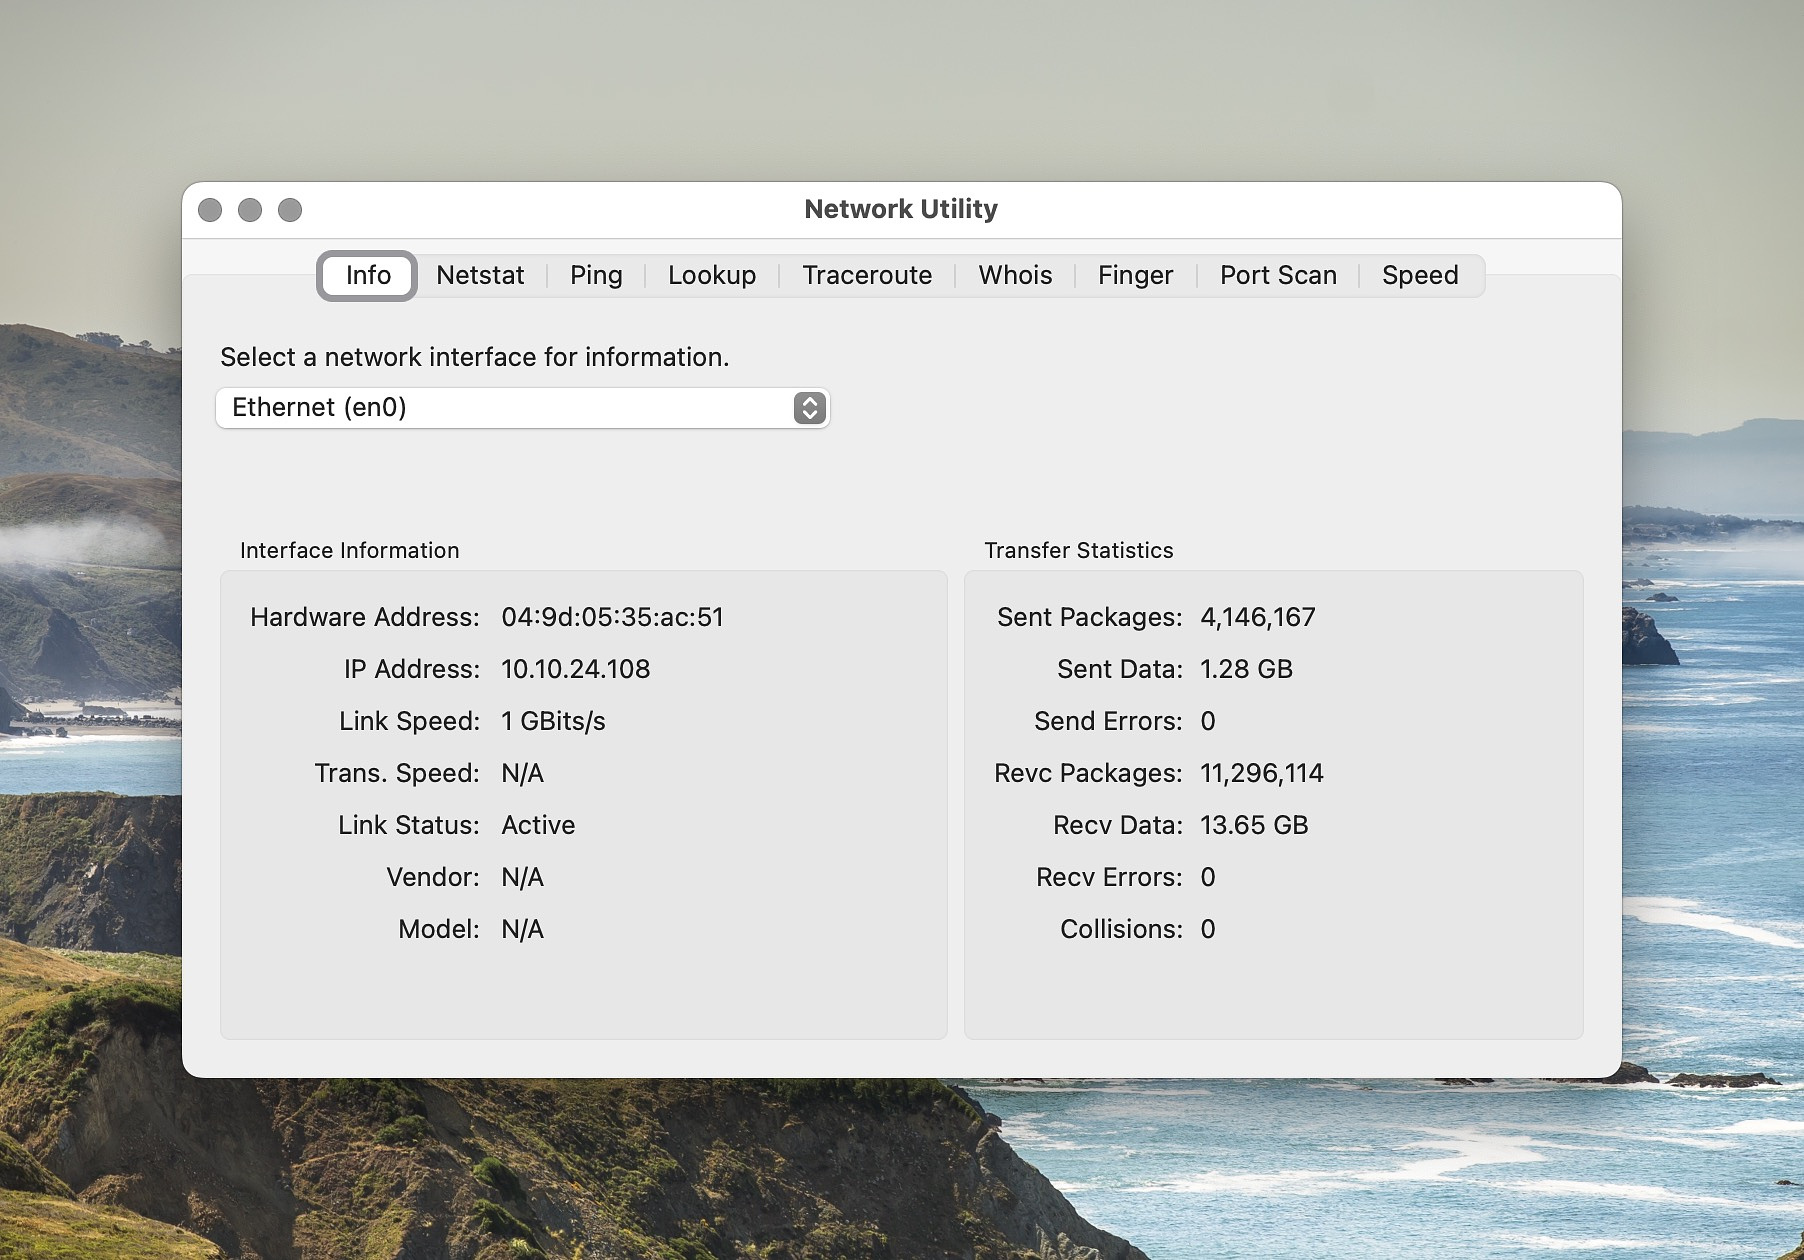Click the Model N/A value
The image size is (1804, 1260).
[x=522, y=929]
